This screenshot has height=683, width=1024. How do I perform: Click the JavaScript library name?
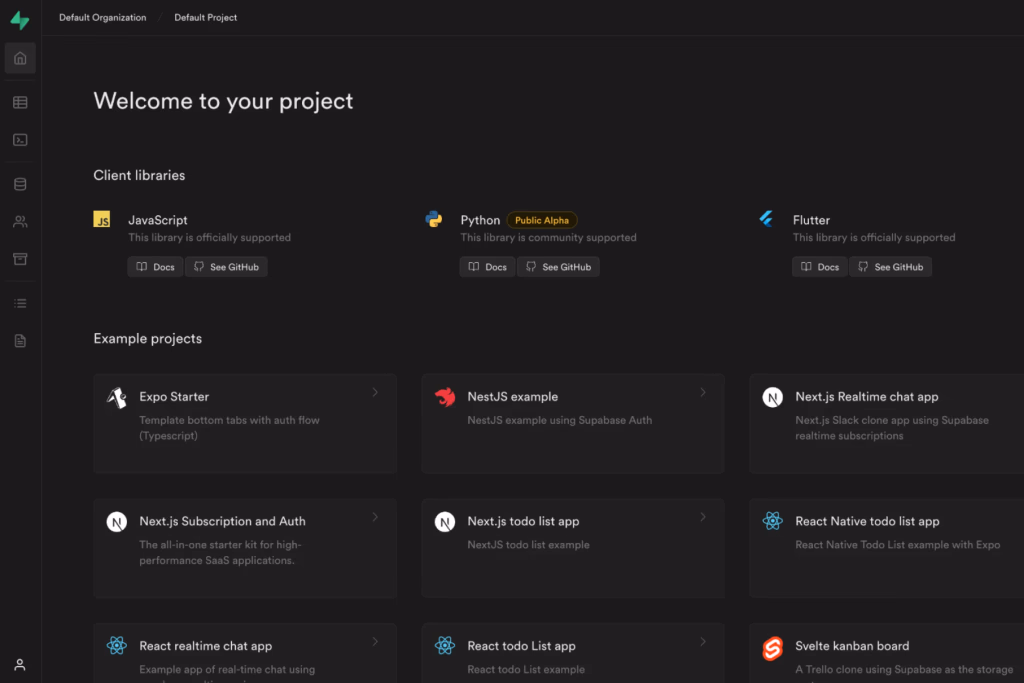coord(158,221)
